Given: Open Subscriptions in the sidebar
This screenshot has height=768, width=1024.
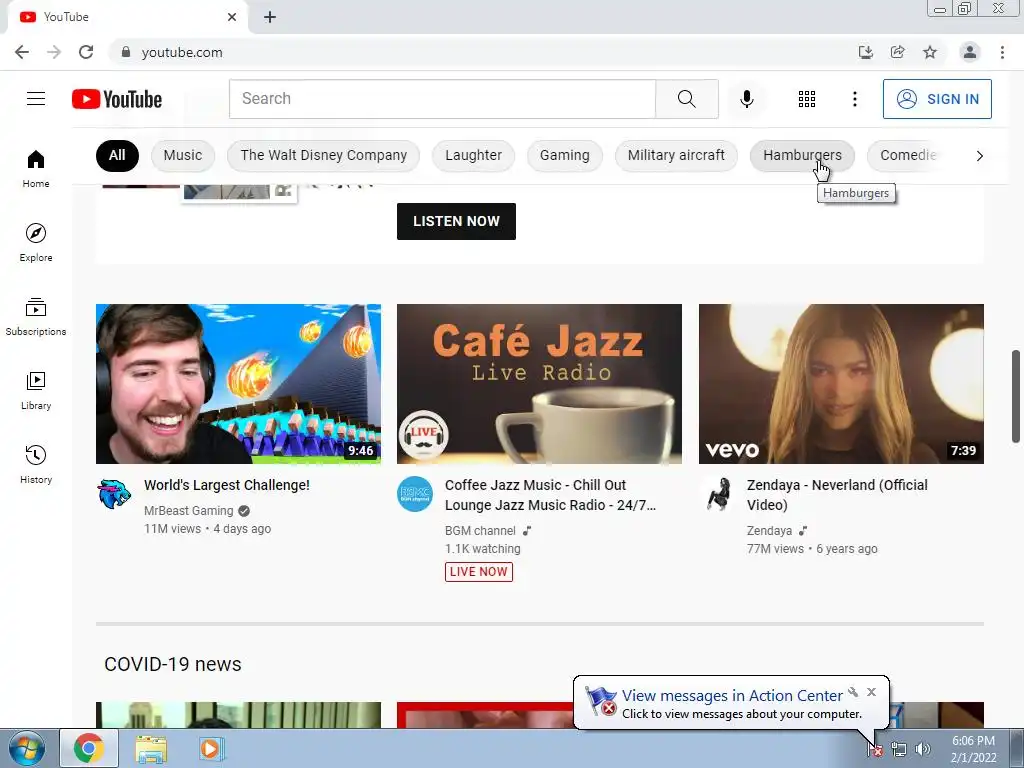Looking at the screenshot, I should pos(36,316).
